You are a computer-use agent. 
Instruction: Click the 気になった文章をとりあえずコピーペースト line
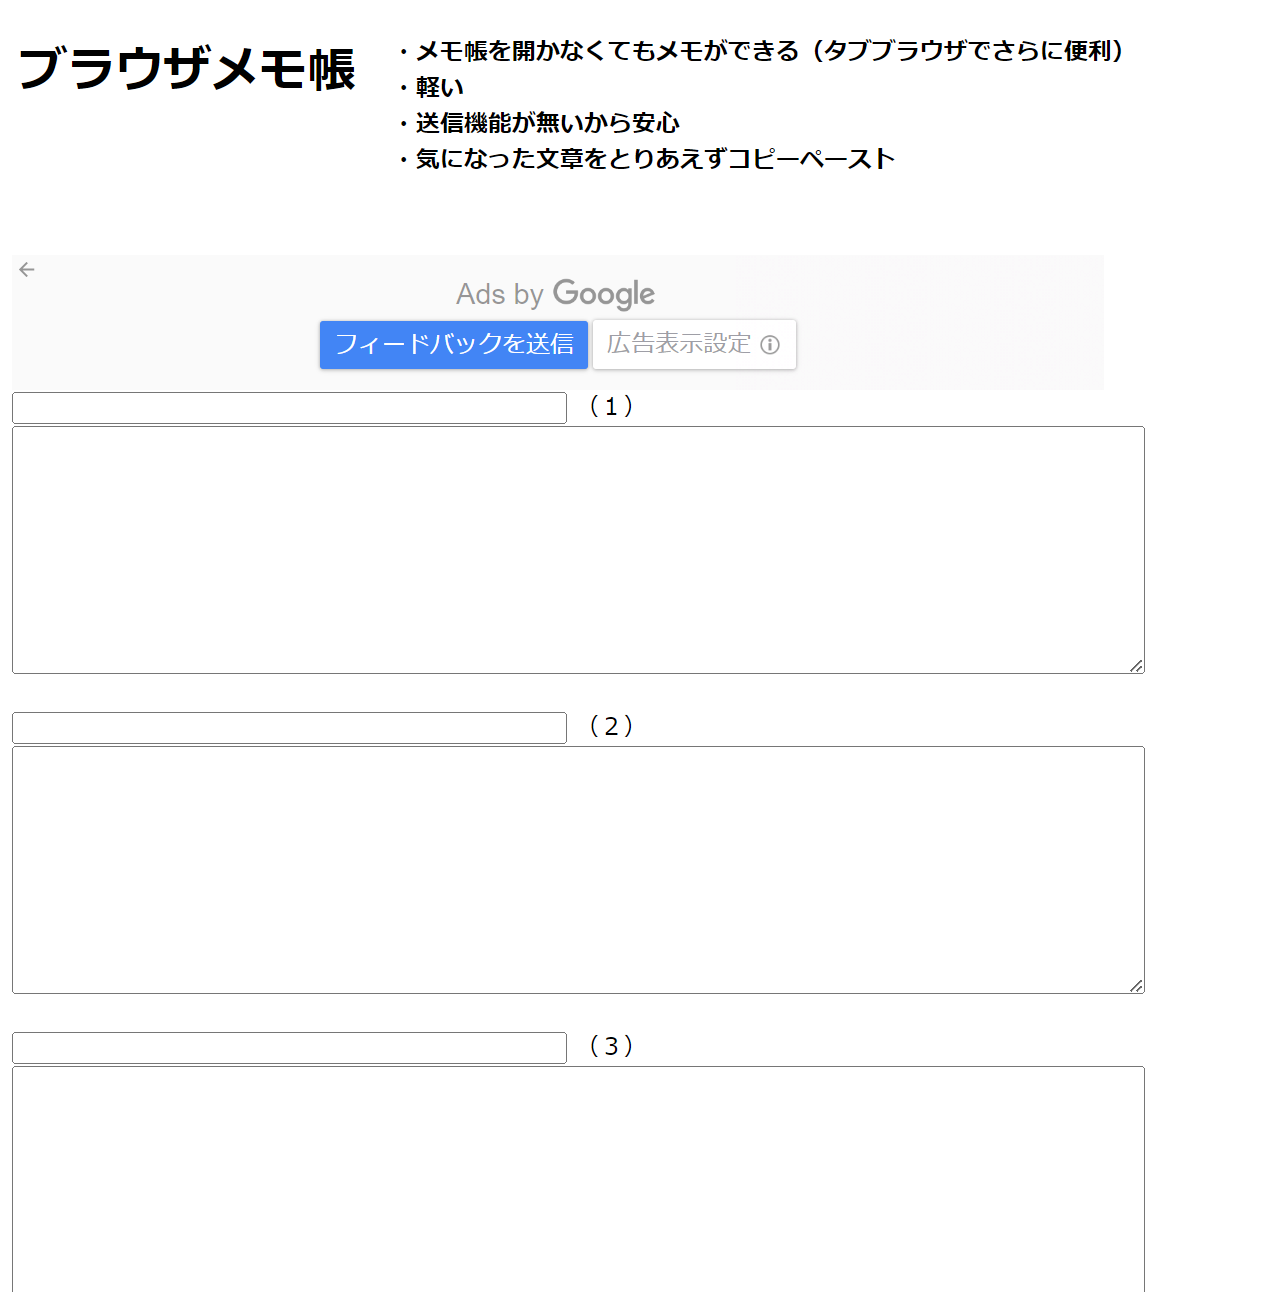point(646,159)
